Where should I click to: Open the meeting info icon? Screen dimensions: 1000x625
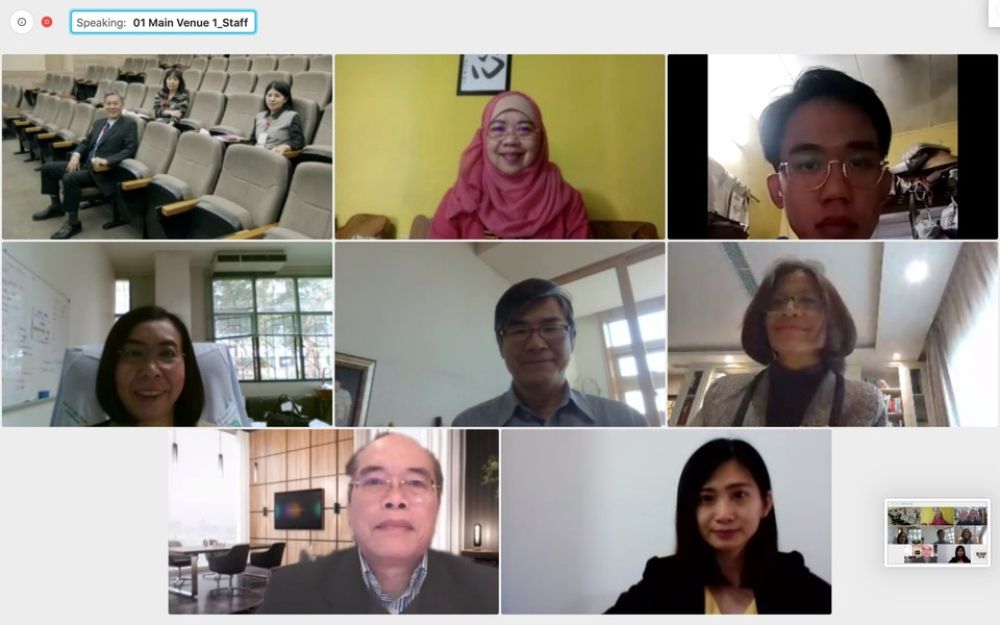click(22, 22)
